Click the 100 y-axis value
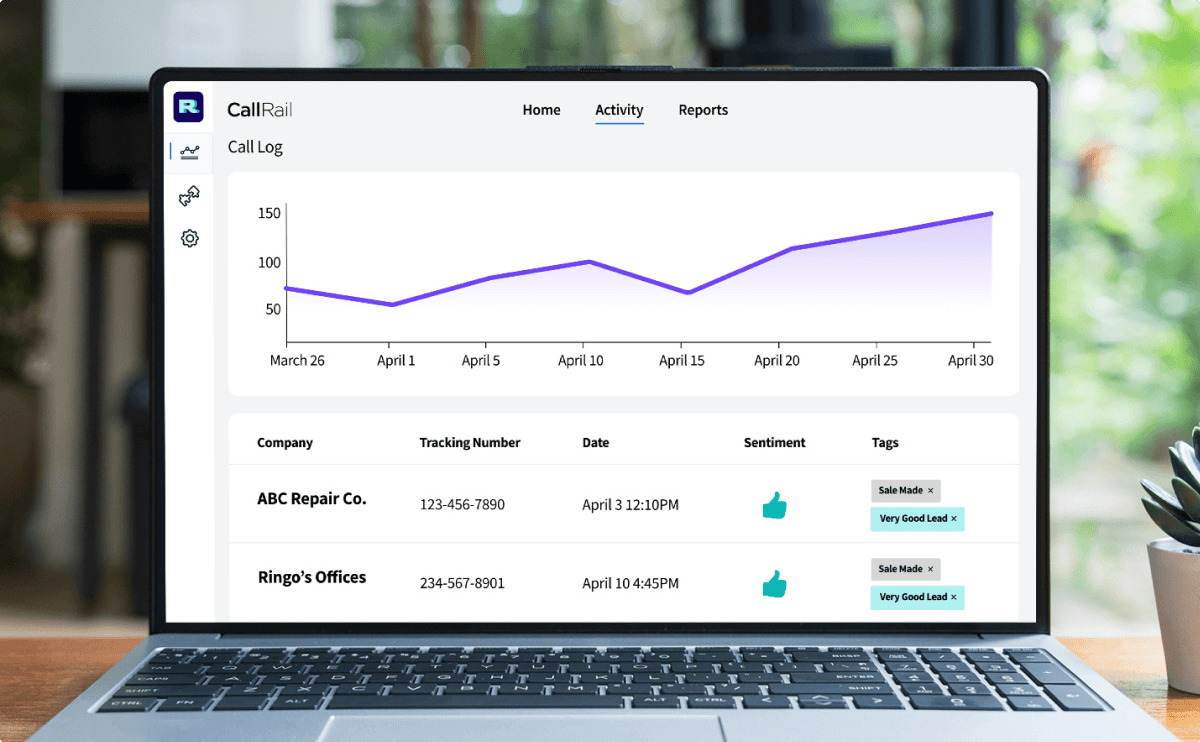The width and height of the screenshot is (1200, 742). coord(269,263)
